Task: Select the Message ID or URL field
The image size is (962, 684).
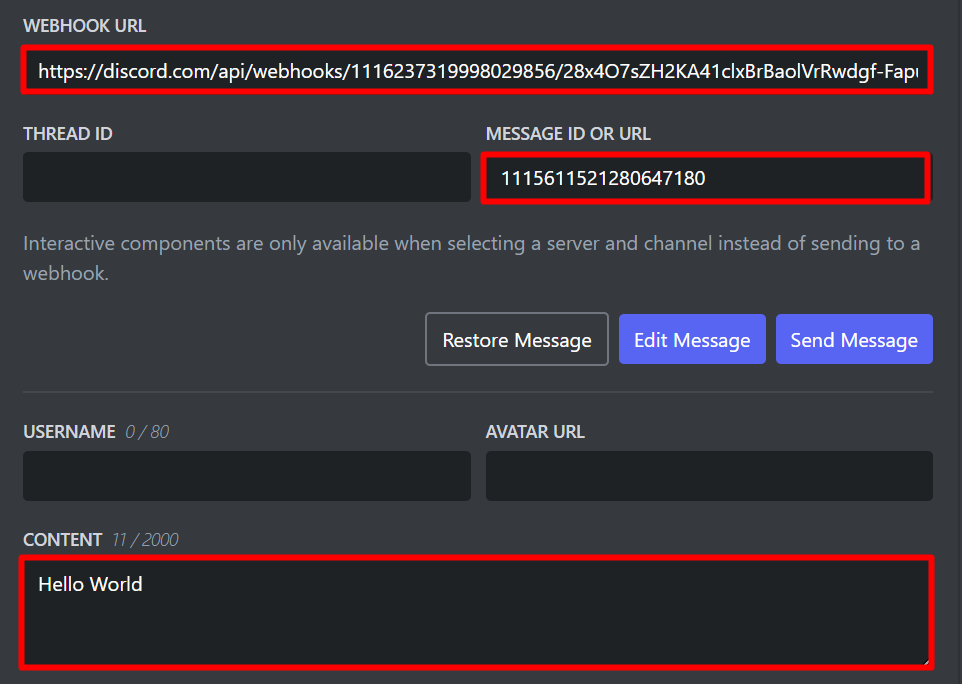Action: [x=706, y=178]
